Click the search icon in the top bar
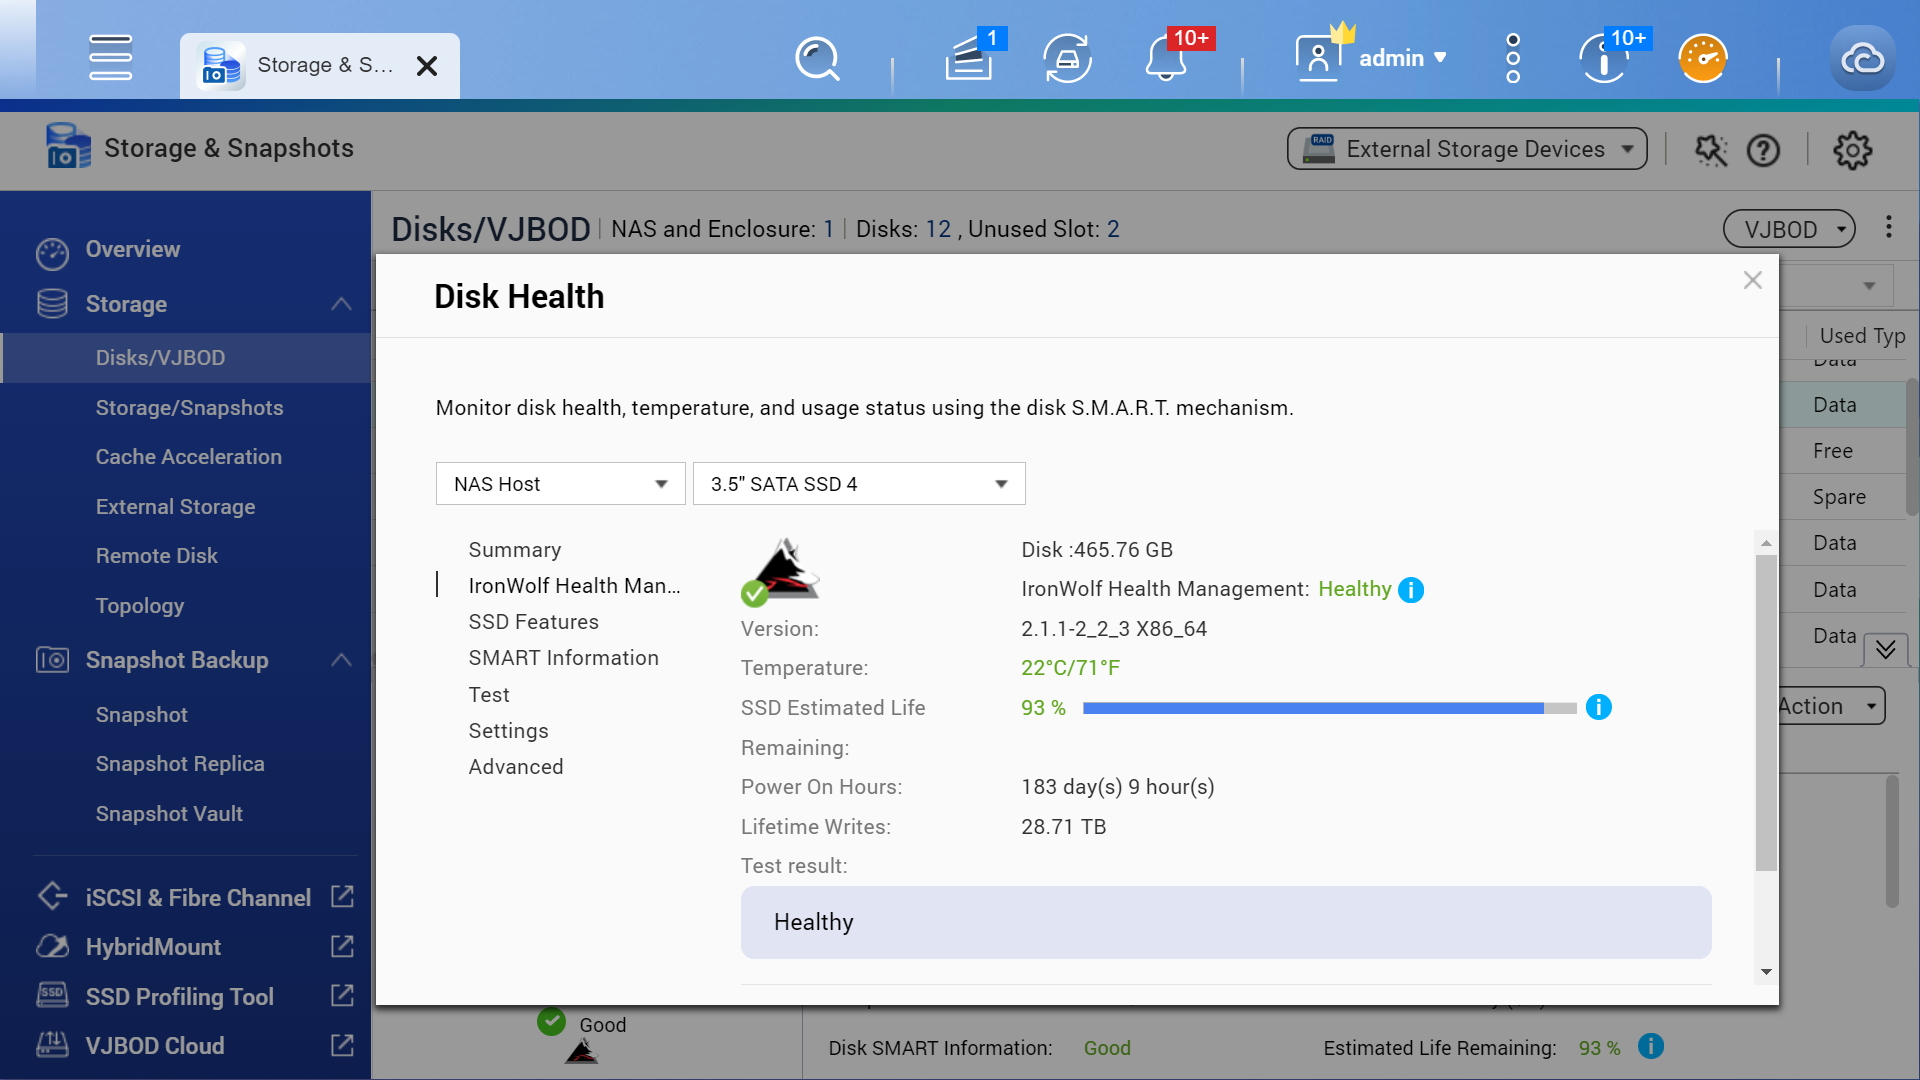The image size is (1920, 1080). click(x=815, y=57)
